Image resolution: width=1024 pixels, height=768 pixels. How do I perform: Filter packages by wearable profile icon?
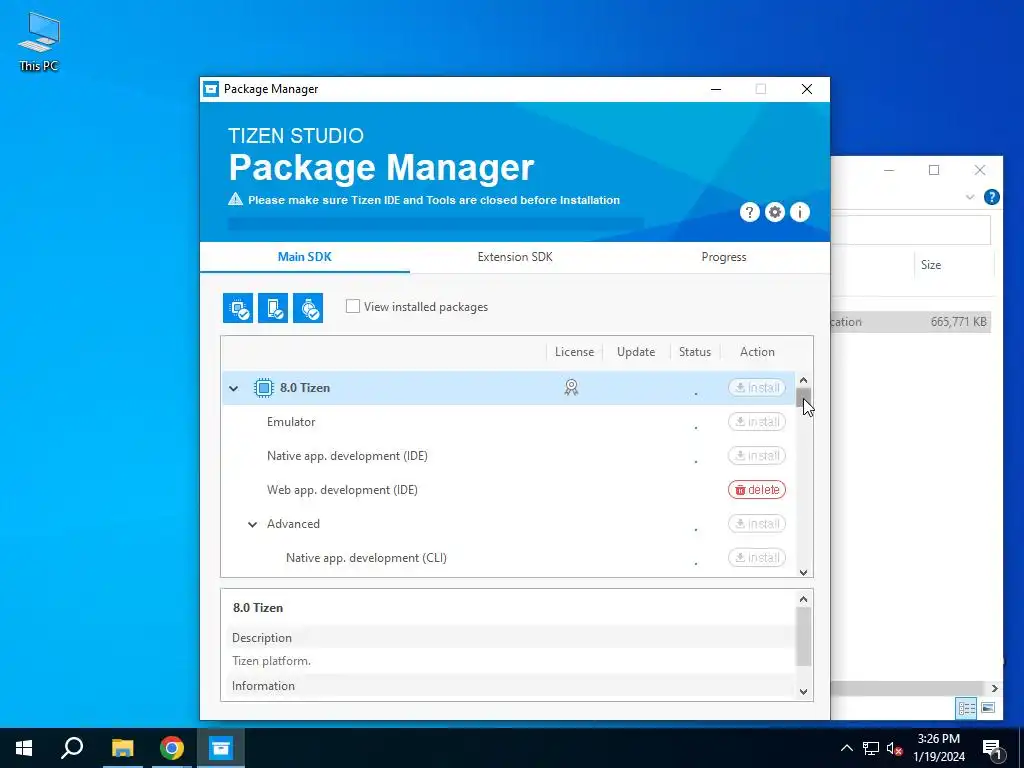(308, 308)
